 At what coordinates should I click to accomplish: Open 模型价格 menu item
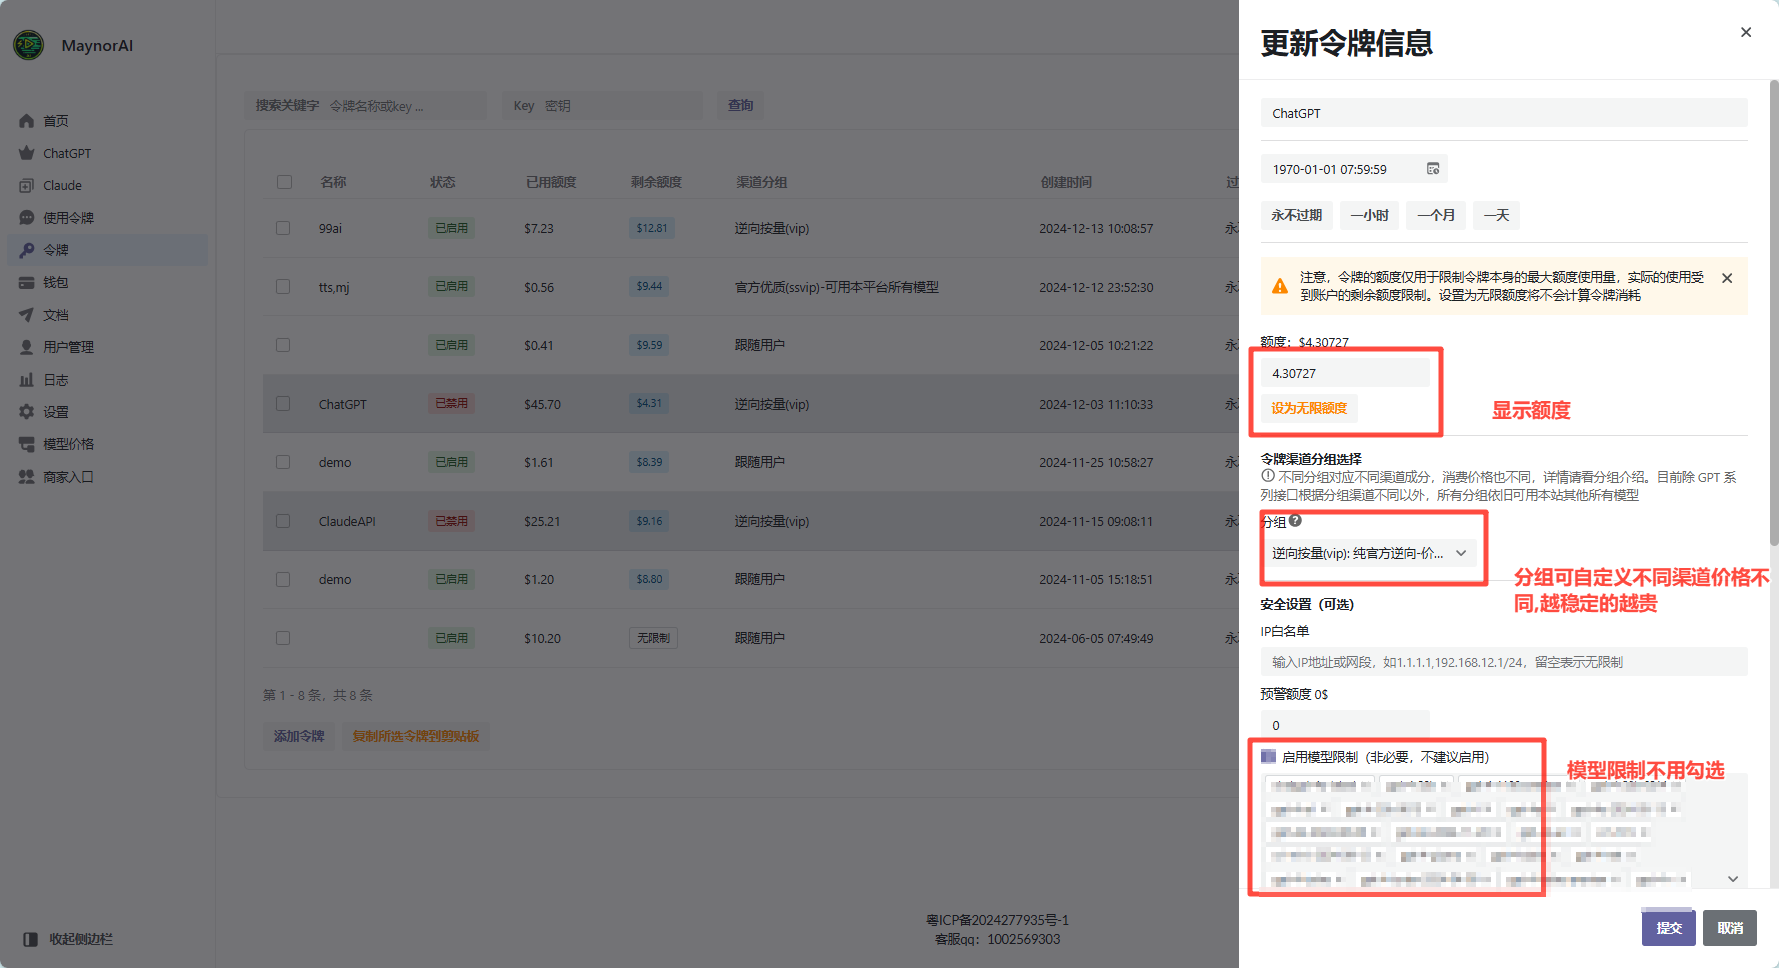(107, 444)
